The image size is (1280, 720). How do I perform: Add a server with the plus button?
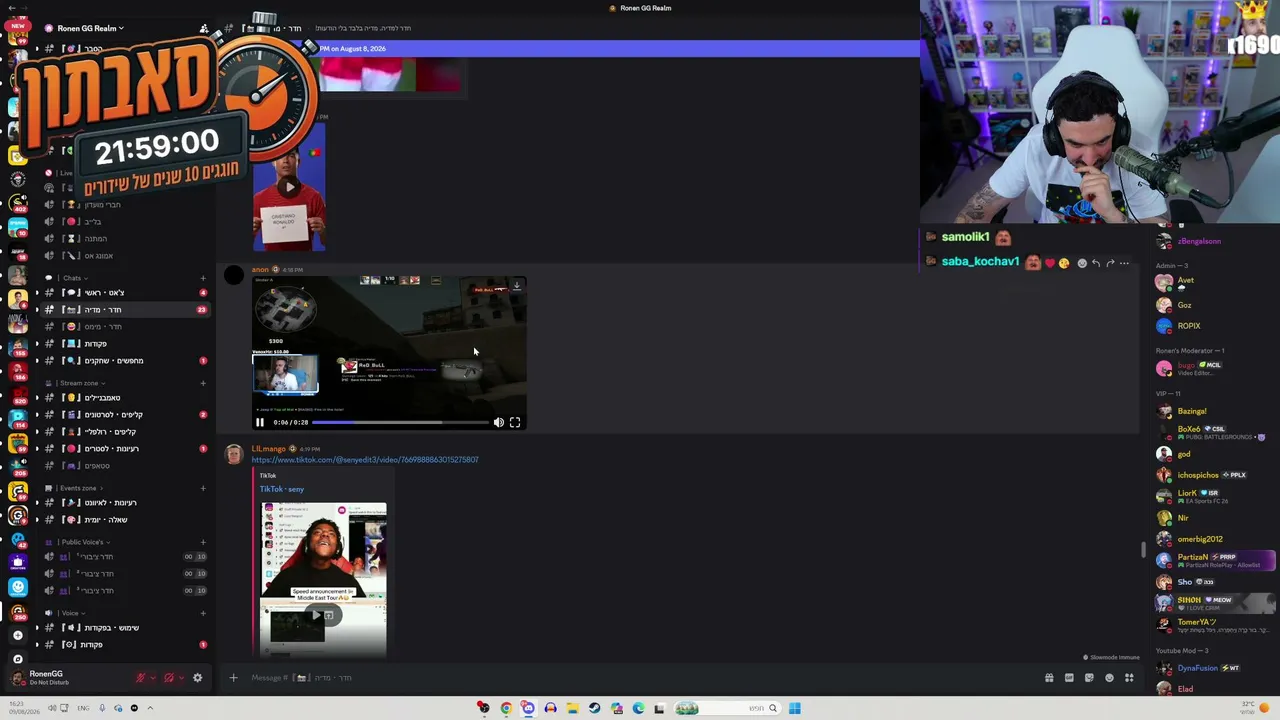point(17,636)
